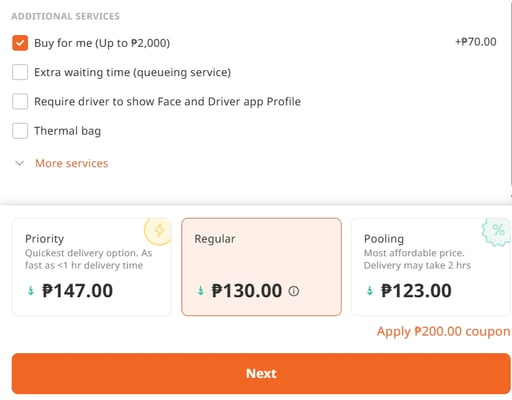Click the lightning bolt Priority badge icon

(158, 231)
